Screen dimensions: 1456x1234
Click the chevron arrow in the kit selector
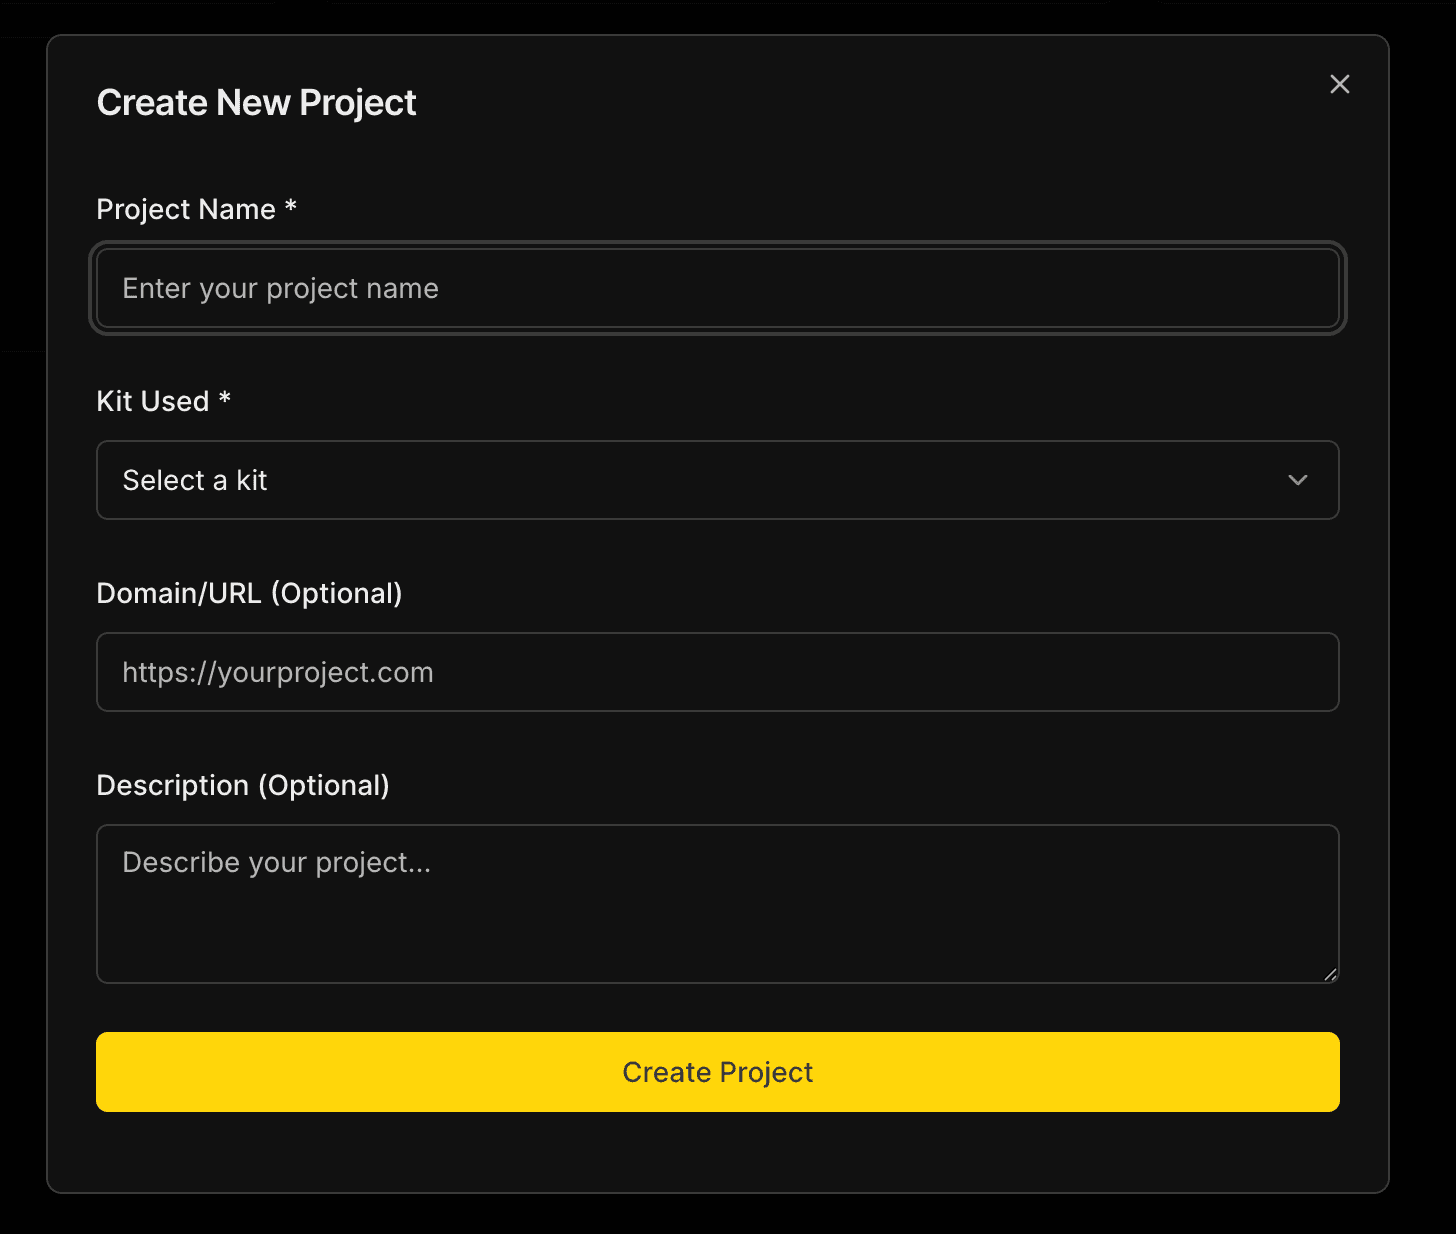(x=1297, y=480)
